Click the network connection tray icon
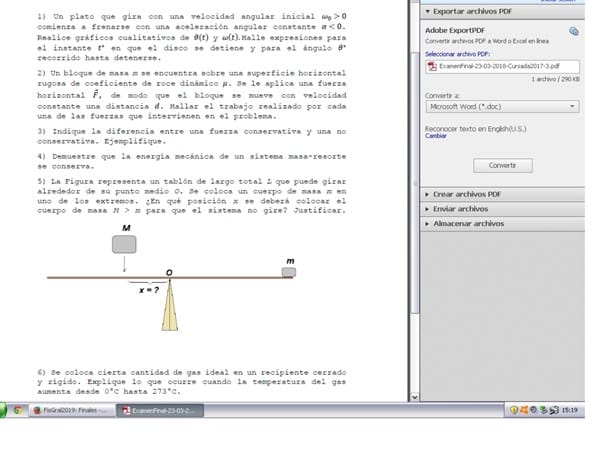Screen dimensions: 600x450 pyautogui.click(x=554, y=411)
